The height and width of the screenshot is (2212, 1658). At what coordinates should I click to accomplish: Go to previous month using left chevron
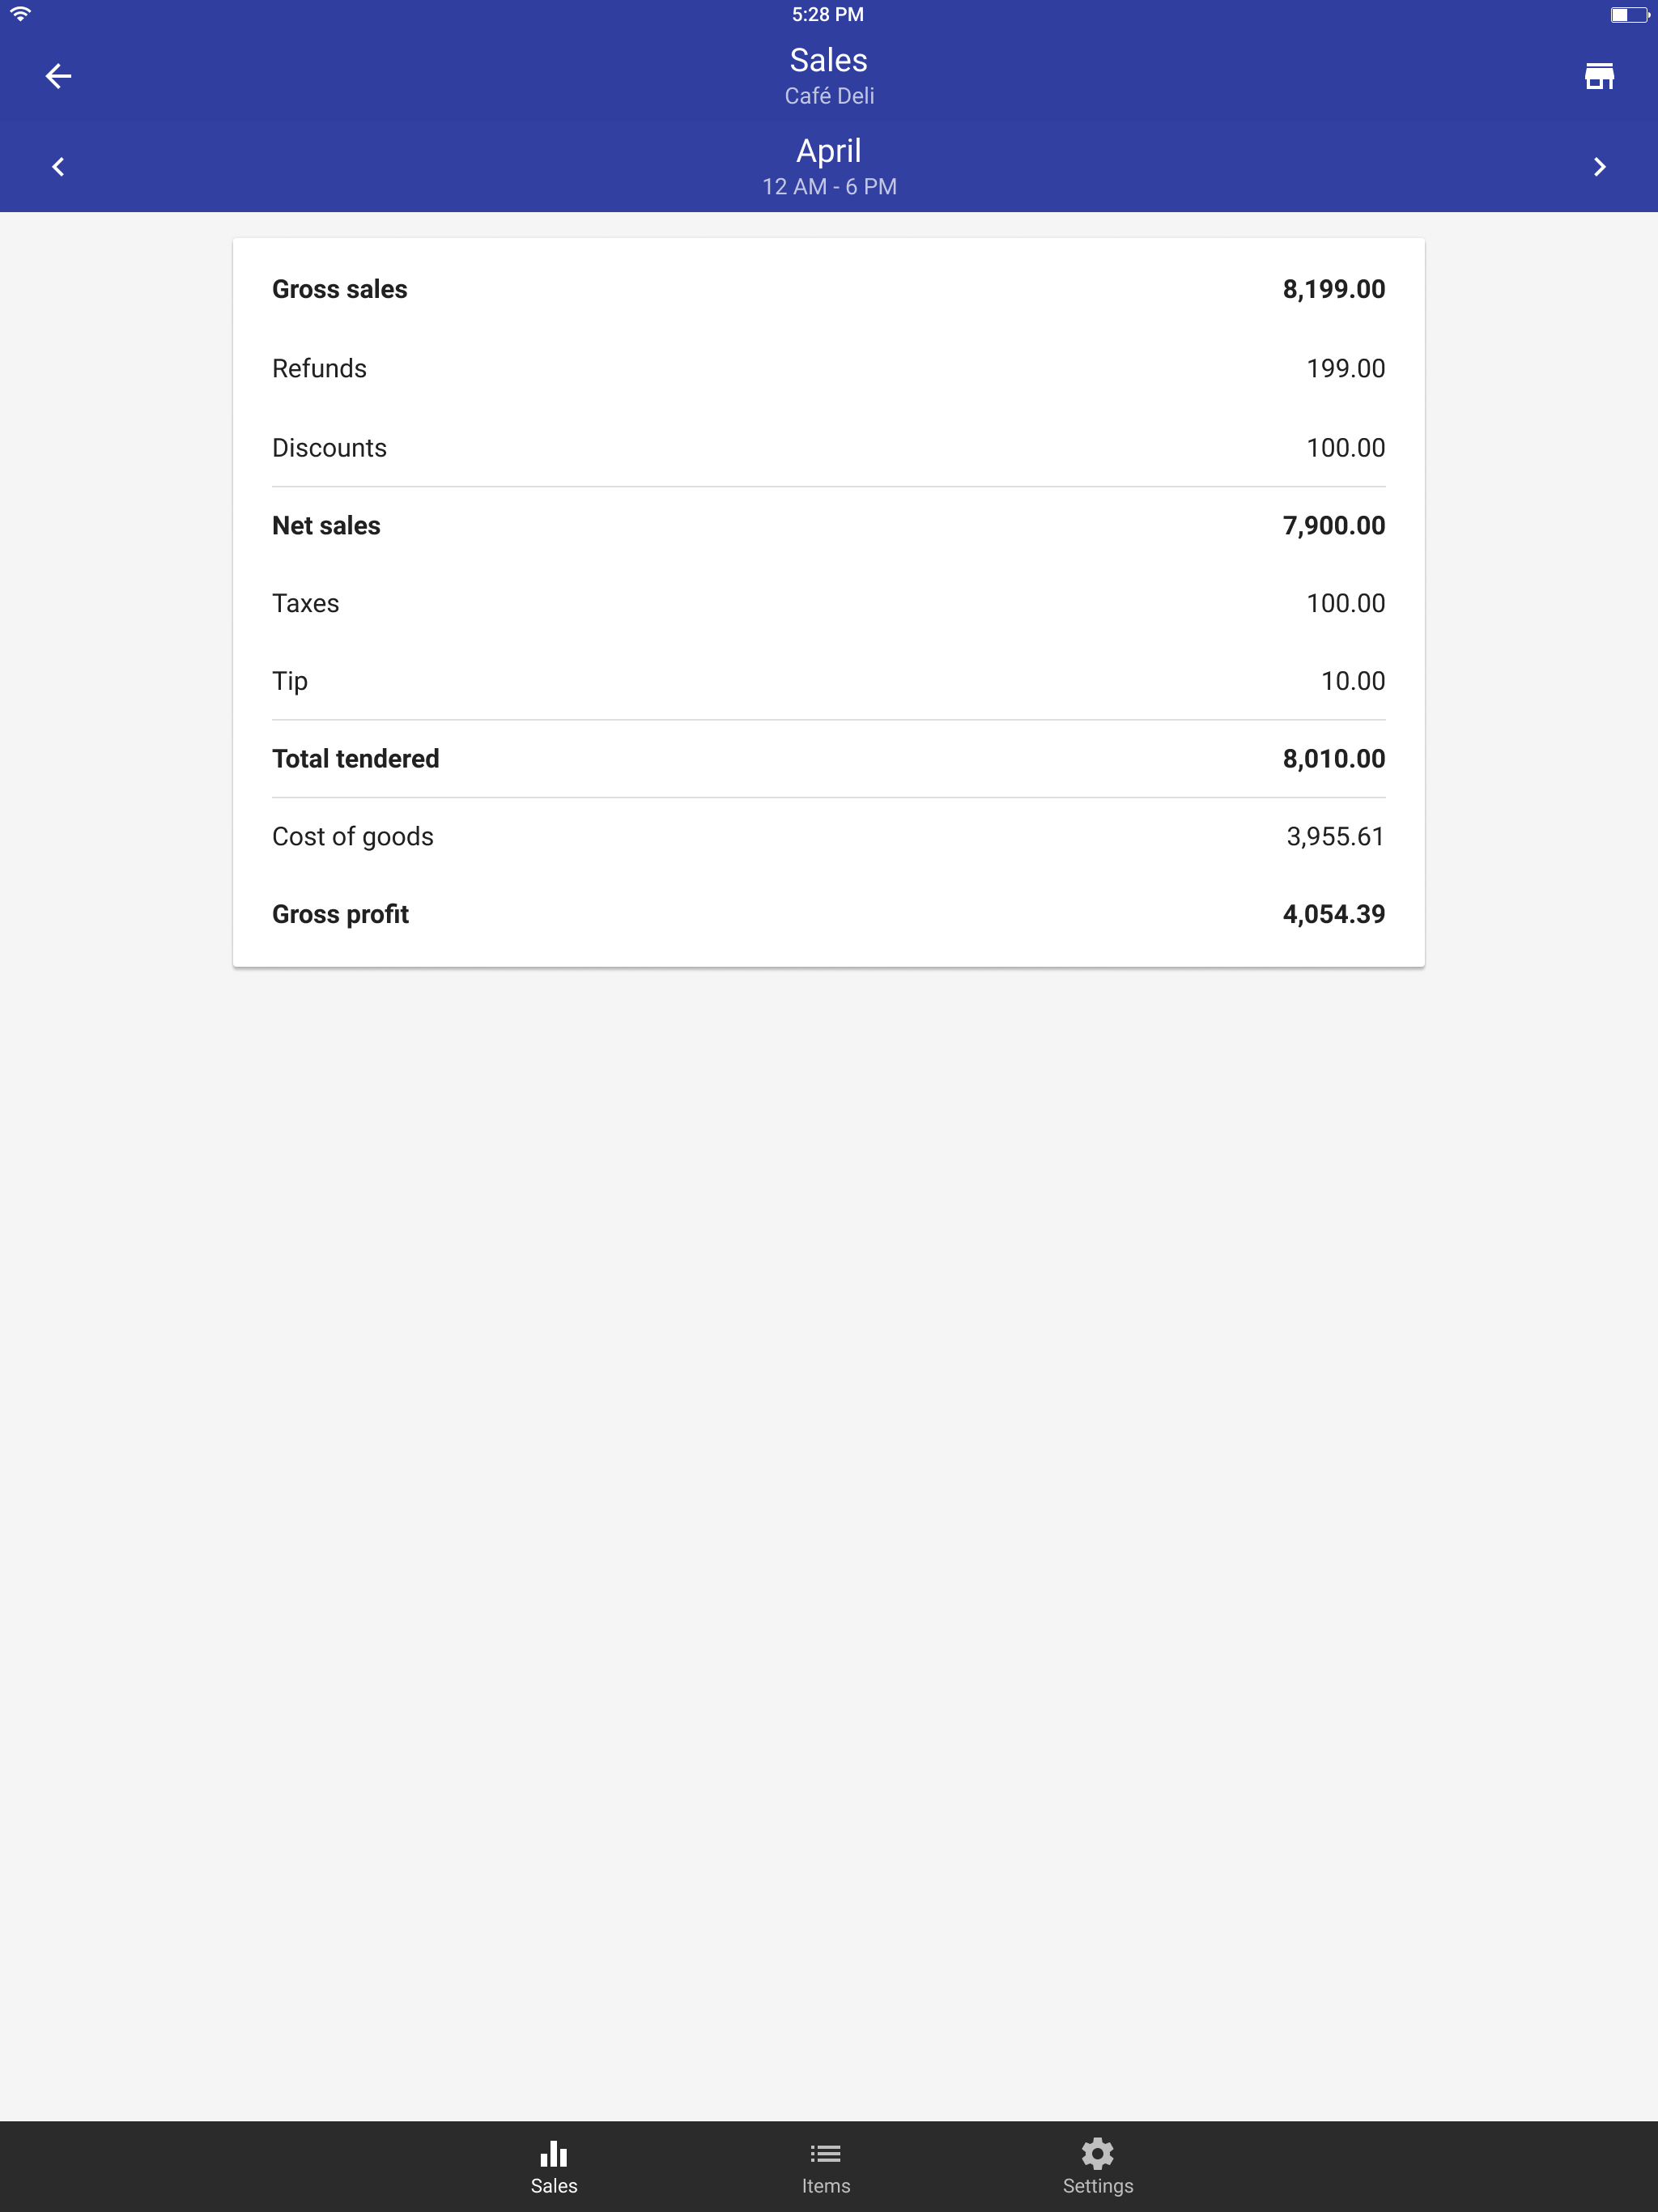click(58, 167)
